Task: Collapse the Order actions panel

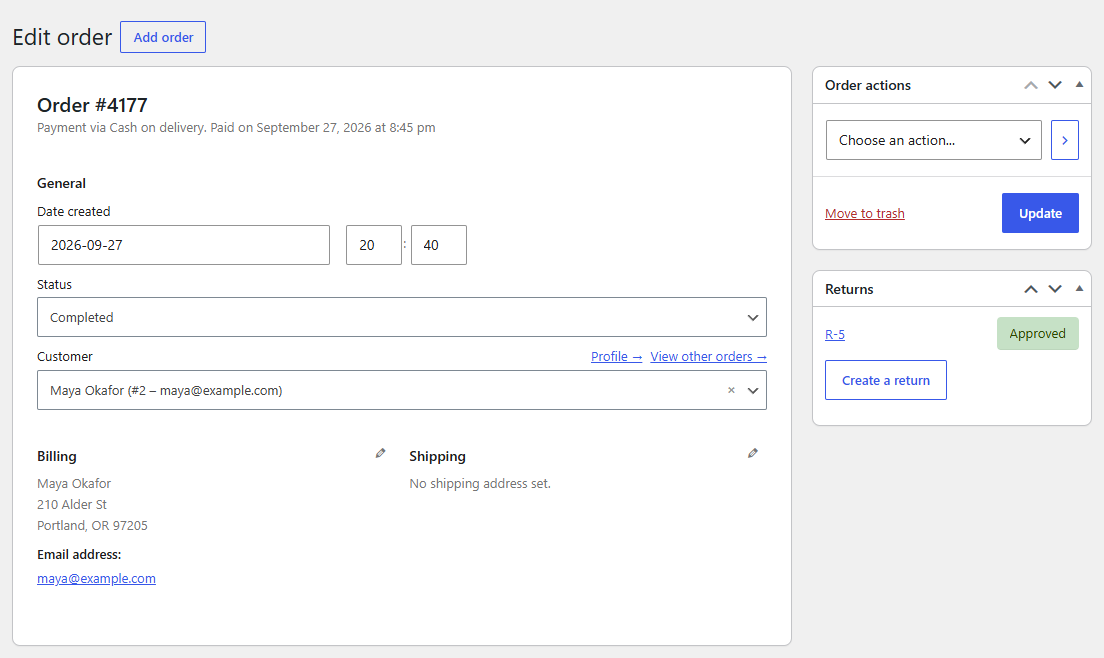Action: pos(1079,84)
